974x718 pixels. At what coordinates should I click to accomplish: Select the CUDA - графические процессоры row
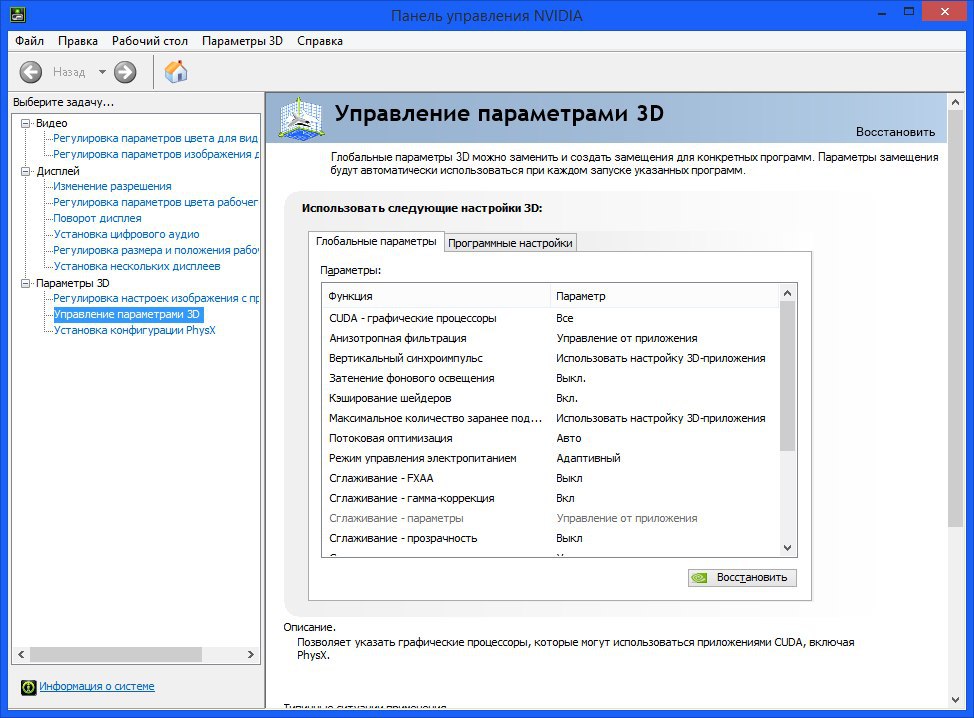click(x=550, y=318)
